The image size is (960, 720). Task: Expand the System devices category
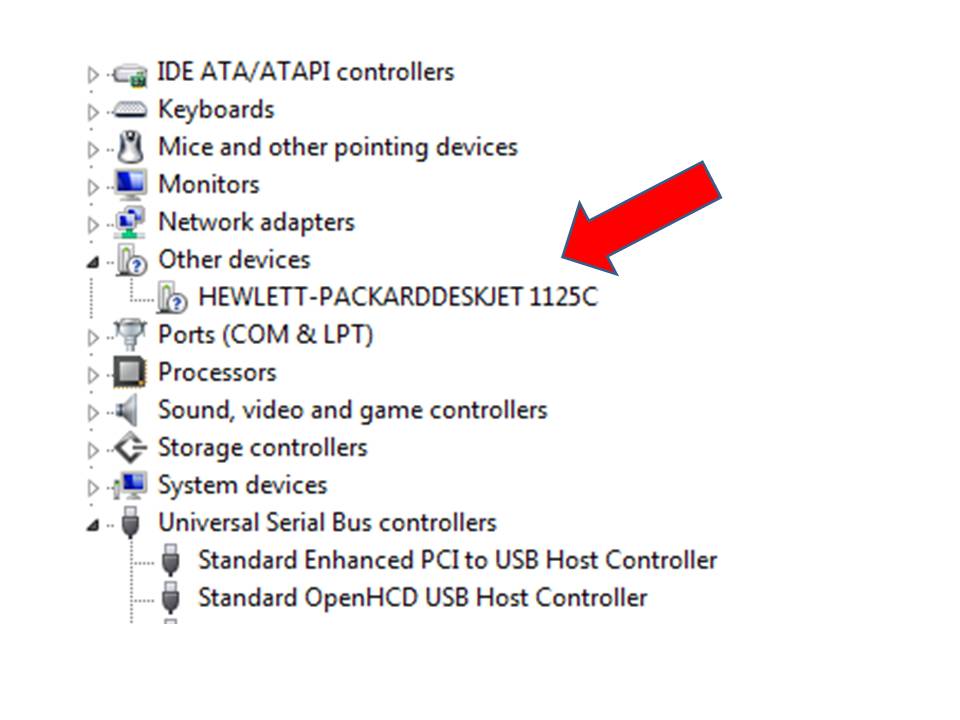pyautogui.click(x=93, y=487)
